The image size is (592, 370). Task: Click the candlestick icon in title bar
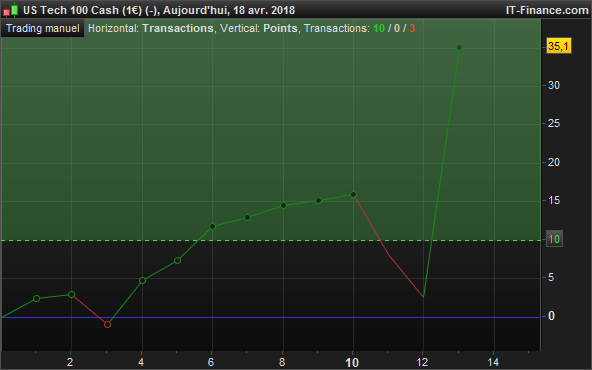tap(10, 10)
